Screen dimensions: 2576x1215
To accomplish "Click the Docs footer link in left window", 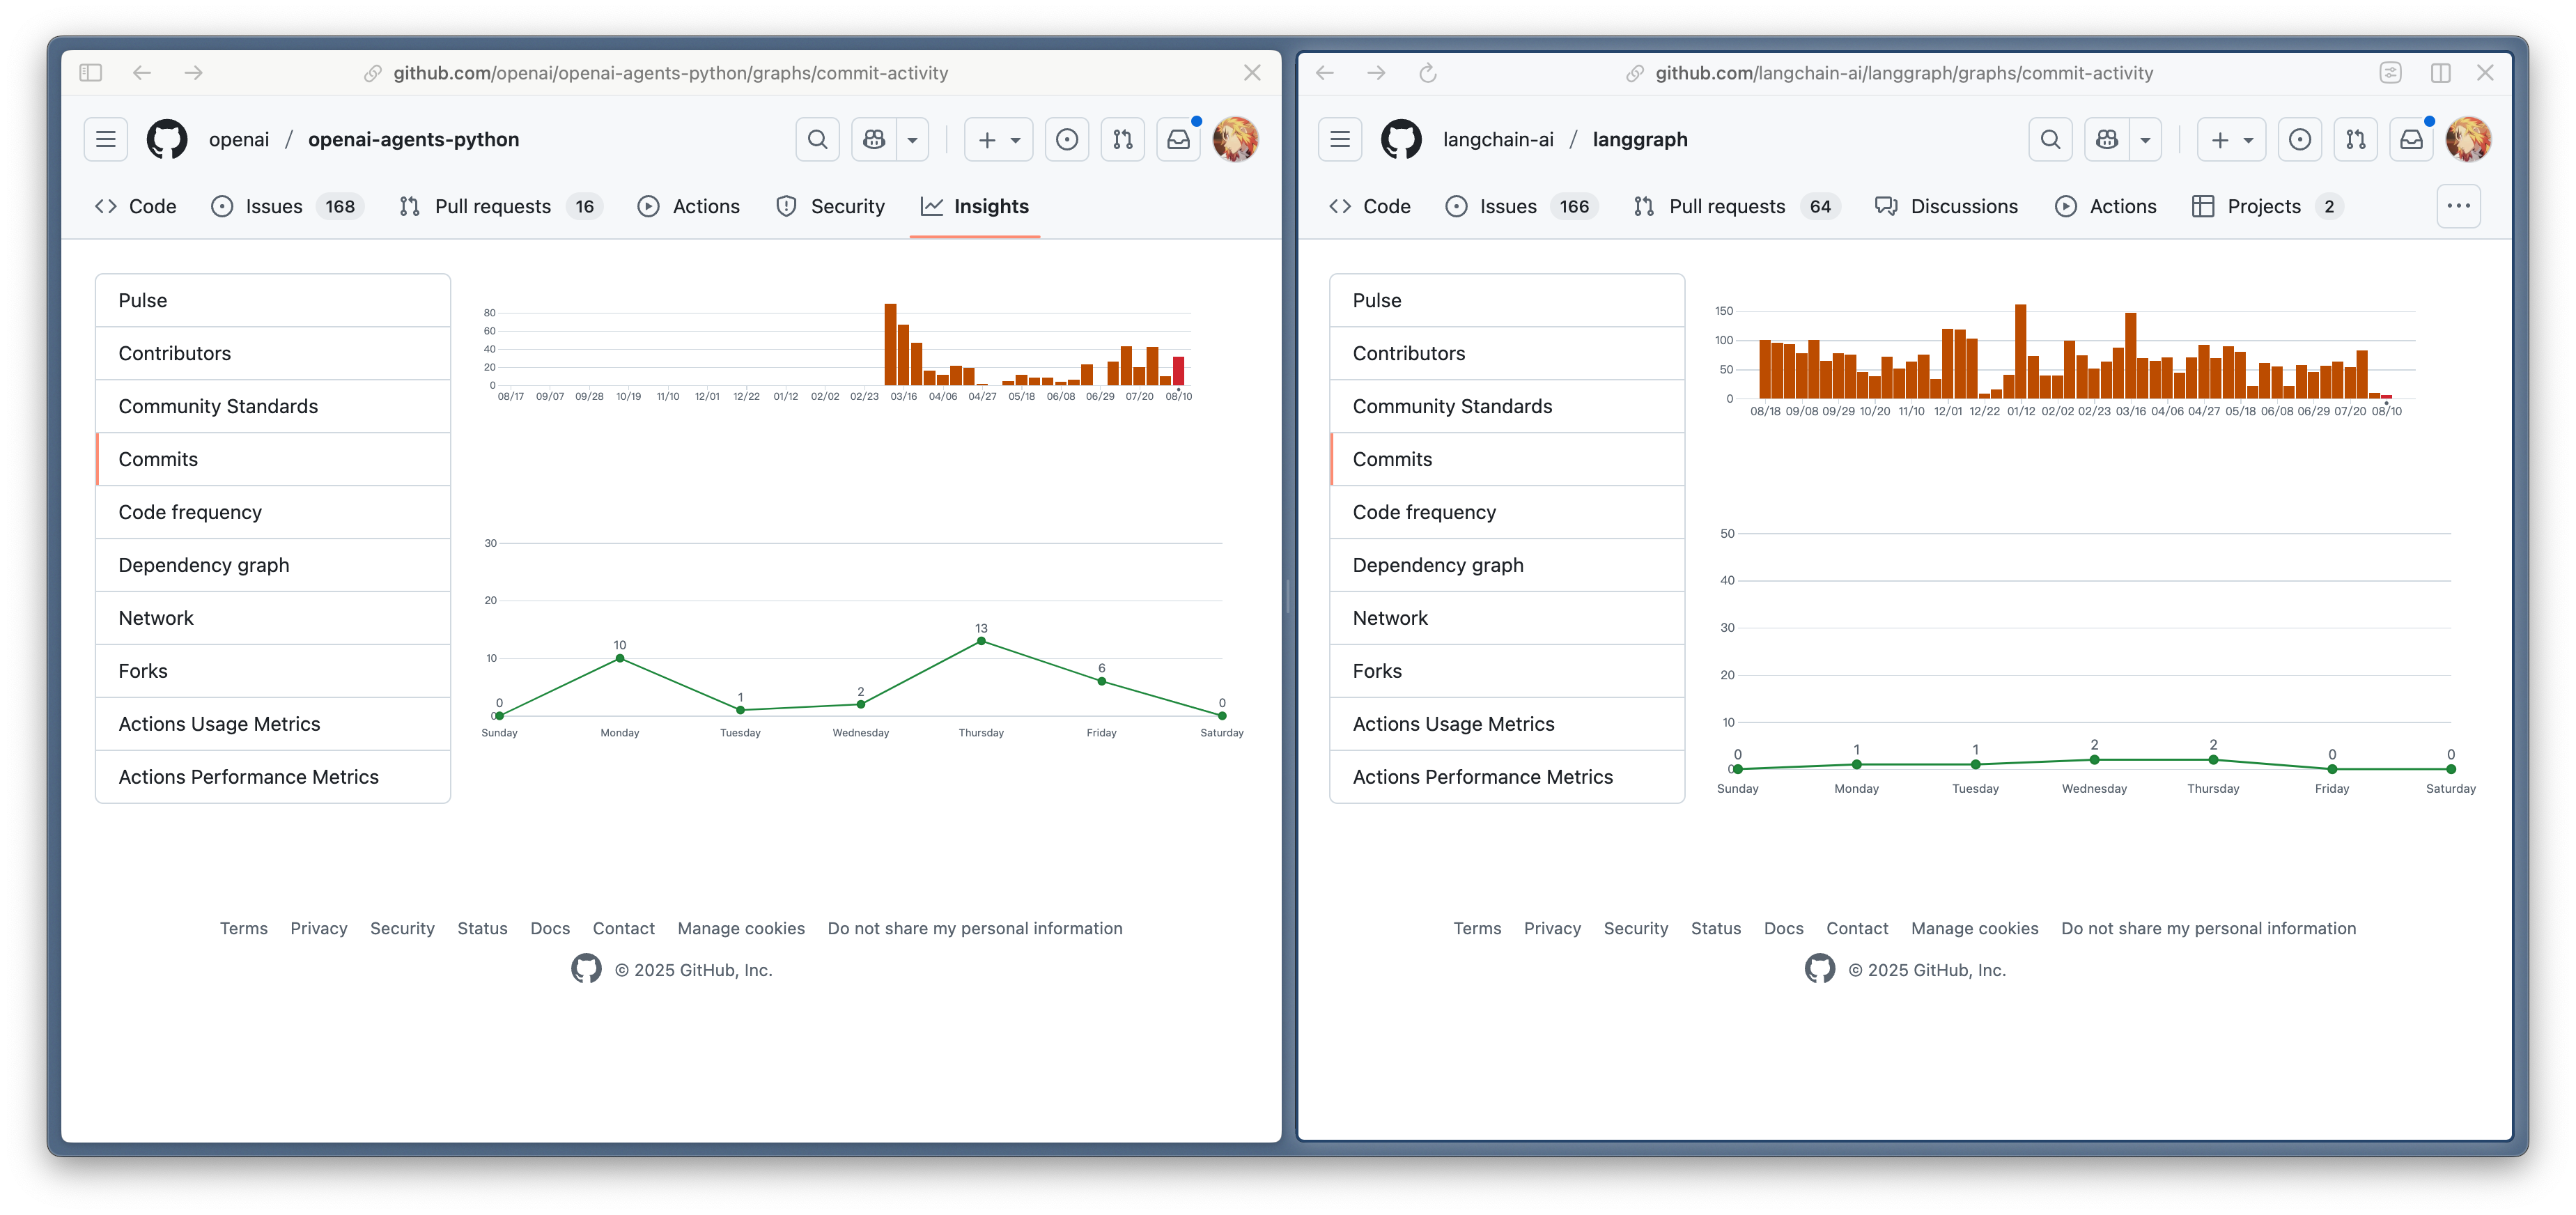I will tap(550, 928).
